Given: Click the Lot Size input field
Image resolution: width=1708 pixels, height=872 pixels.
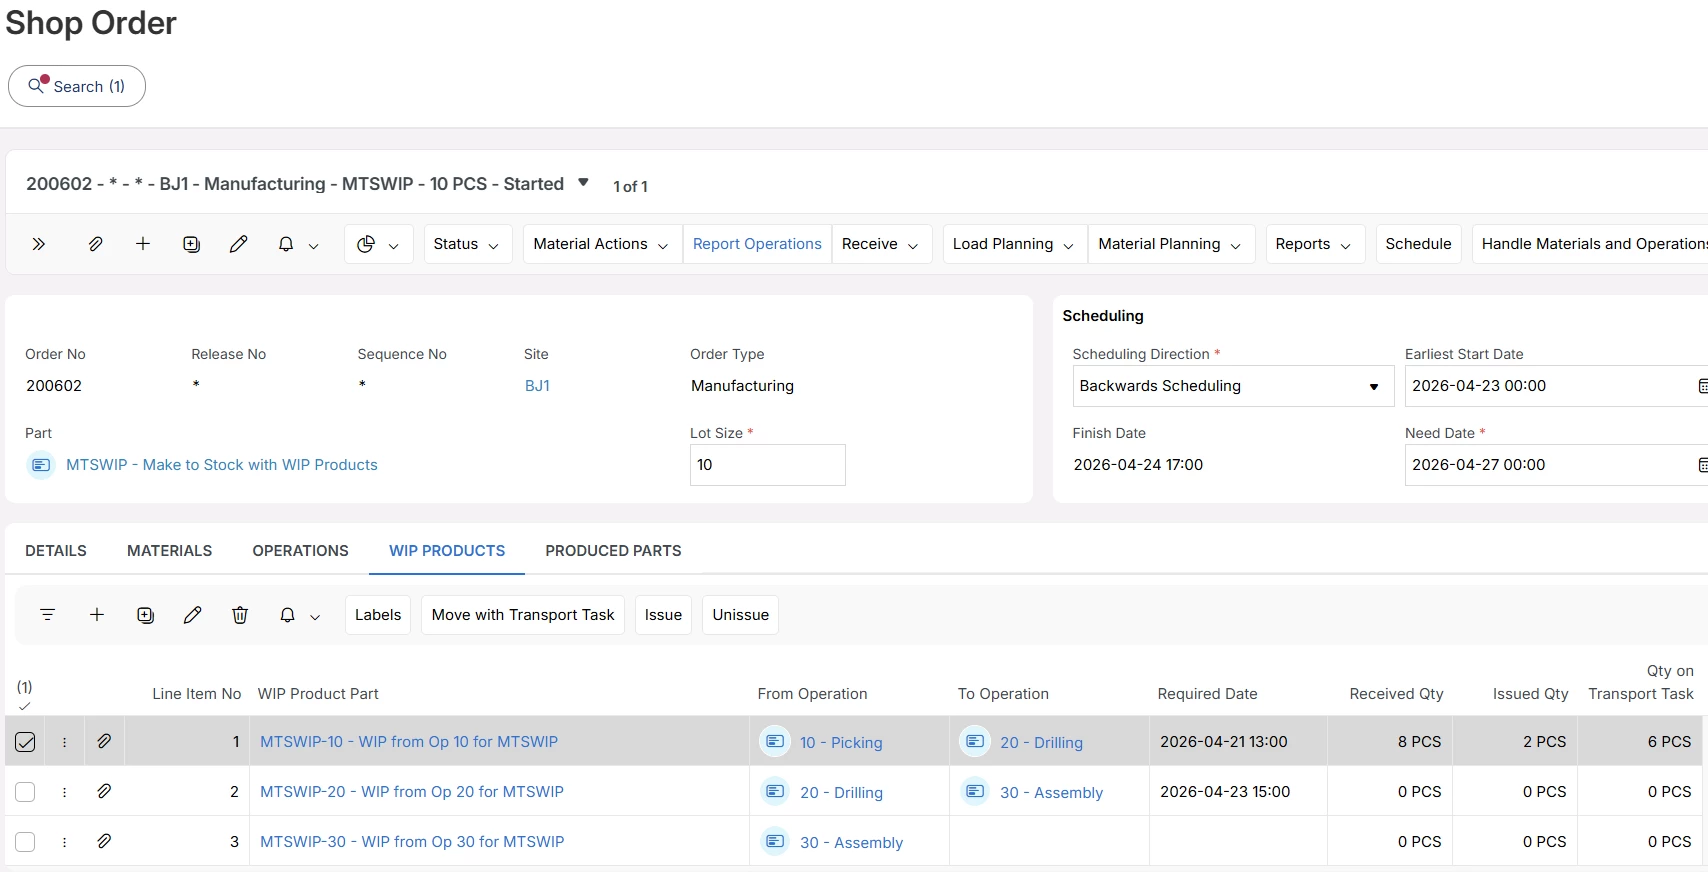Looking at the screenshot, I should point(767,465).
